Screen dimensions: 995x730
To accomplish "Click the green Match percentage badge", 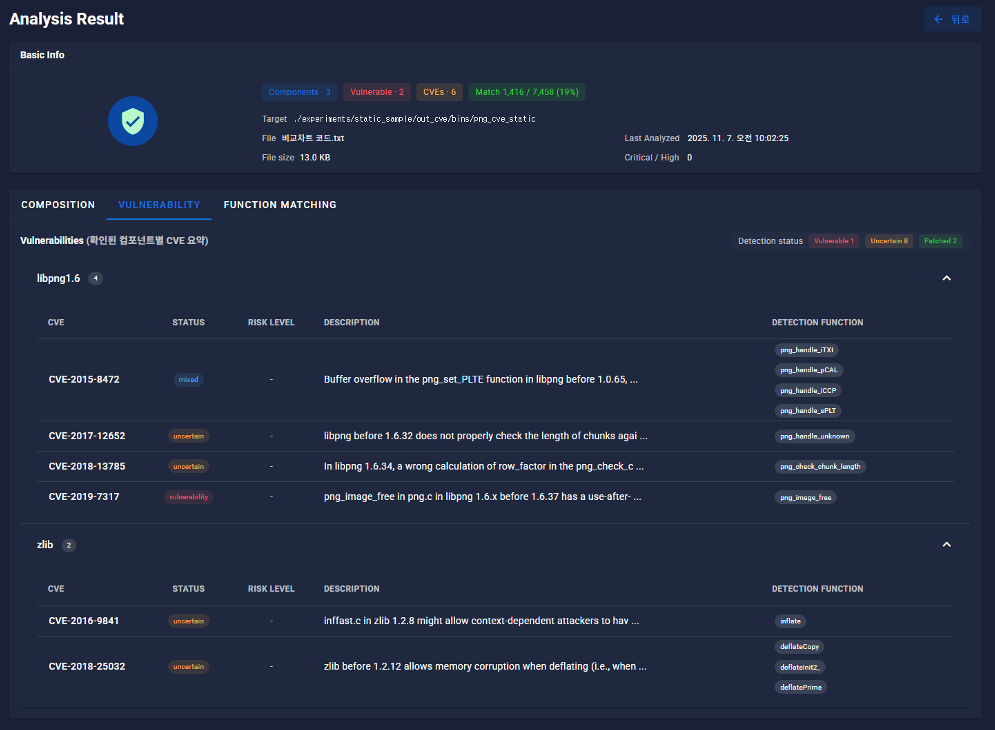I will click(x=527, y=92).
